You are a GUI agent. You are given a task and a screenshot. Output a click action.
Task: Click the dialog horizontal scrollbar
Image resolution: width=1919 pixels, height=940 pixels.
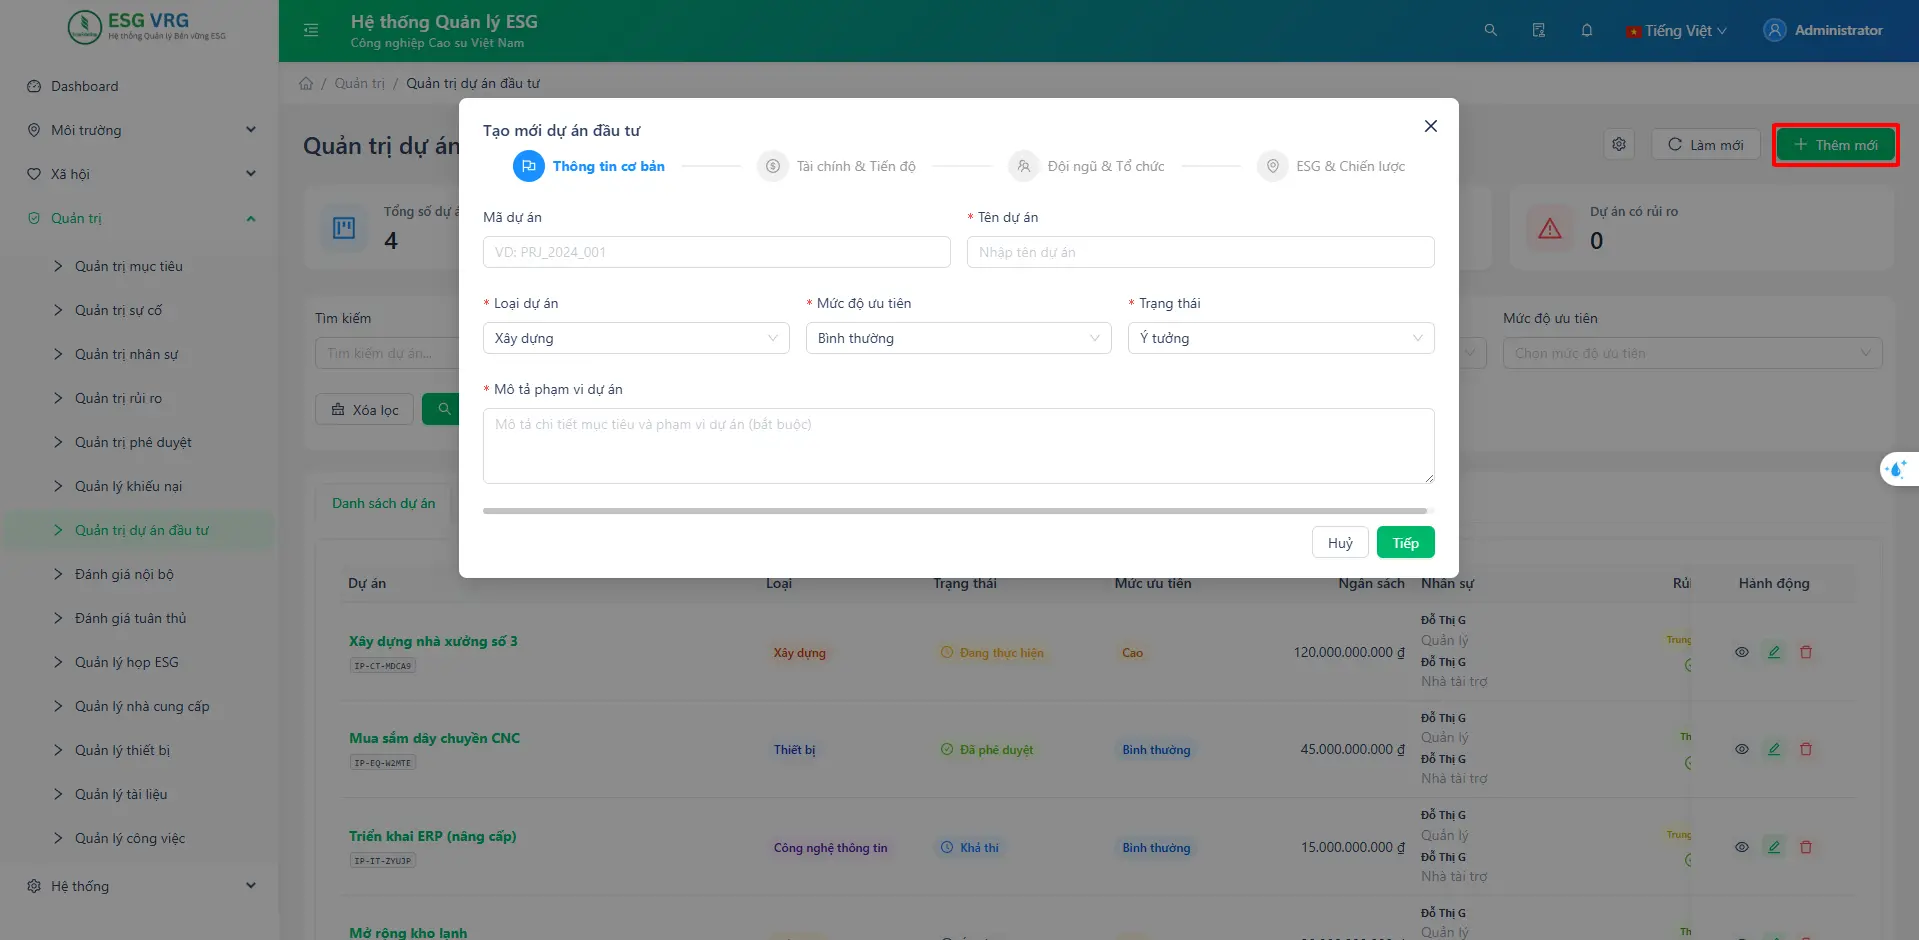point(955,511)
